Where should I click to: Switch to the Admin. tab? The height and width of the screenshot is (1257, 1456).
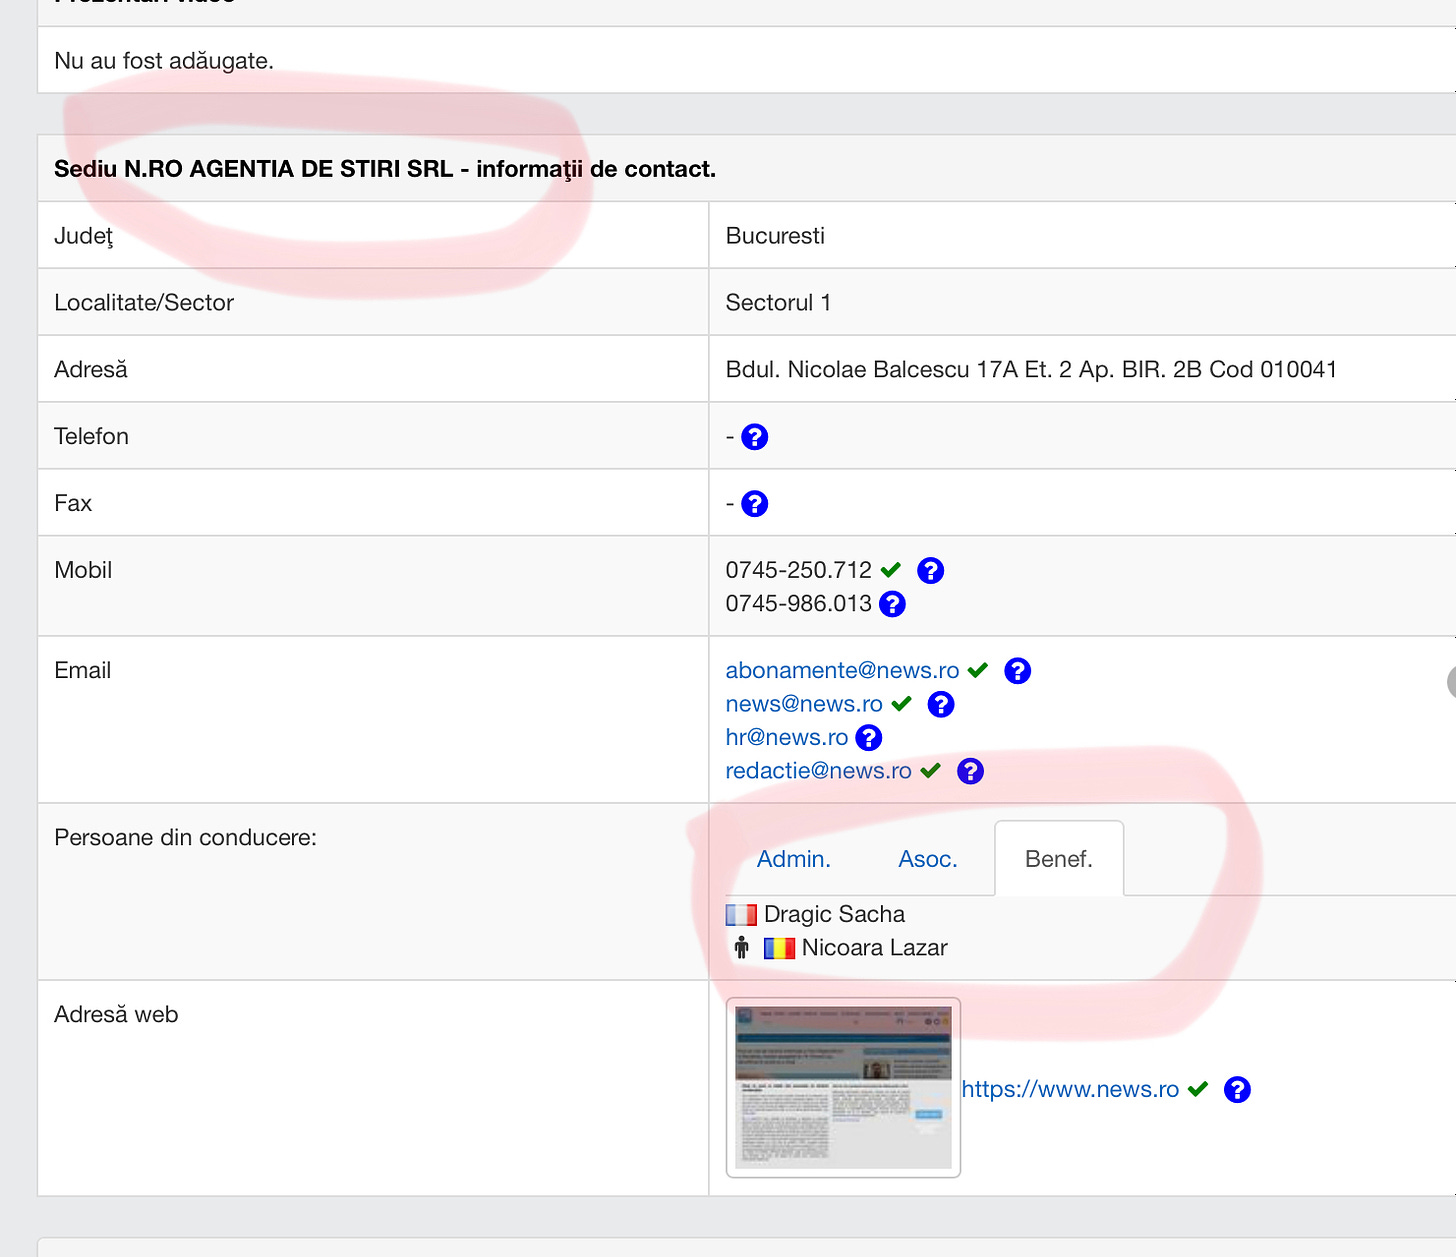793,859
